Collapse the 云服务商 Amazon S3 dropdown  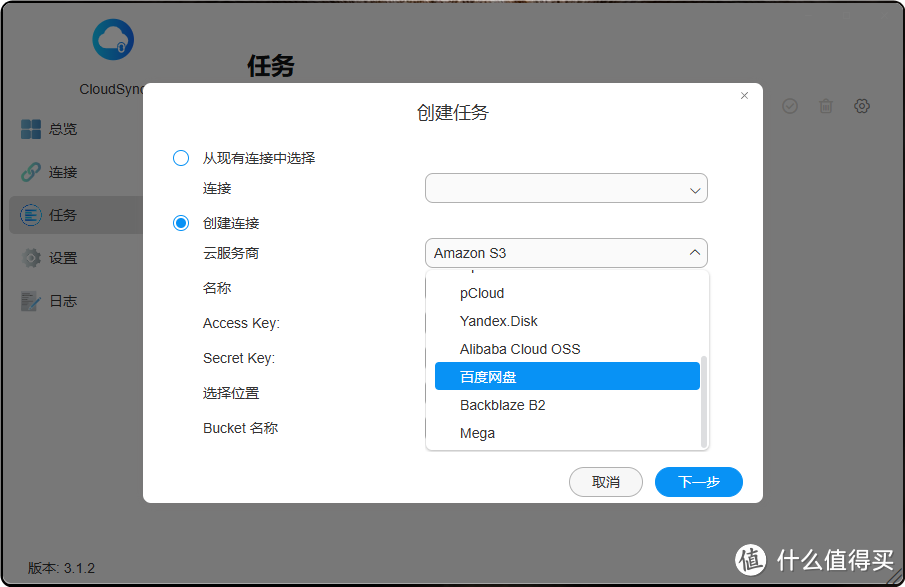pyautogui.click(x=566, y=253)
